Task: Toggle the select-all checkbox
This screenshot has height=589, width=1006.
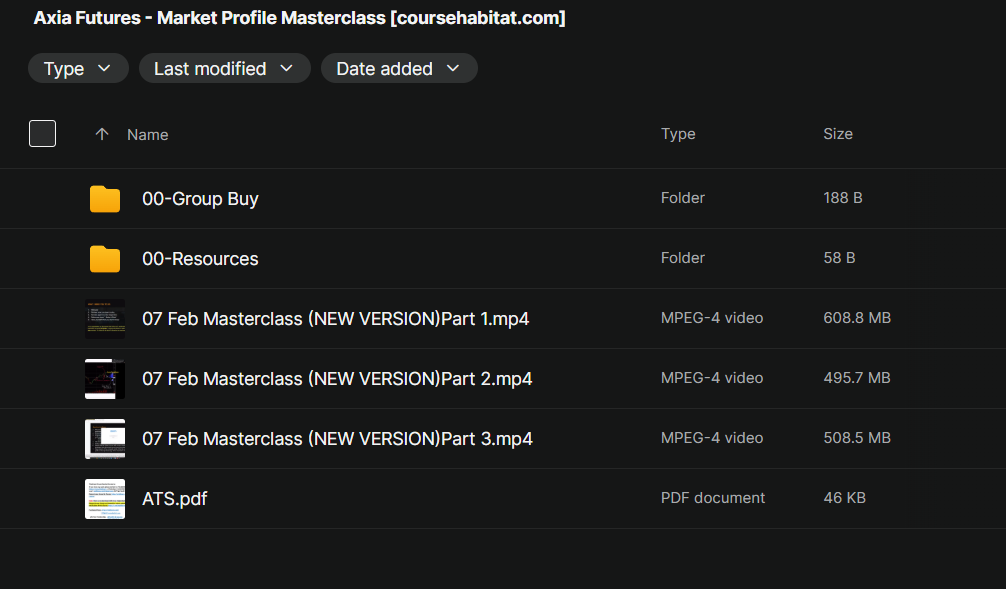Action: [42, 133]
